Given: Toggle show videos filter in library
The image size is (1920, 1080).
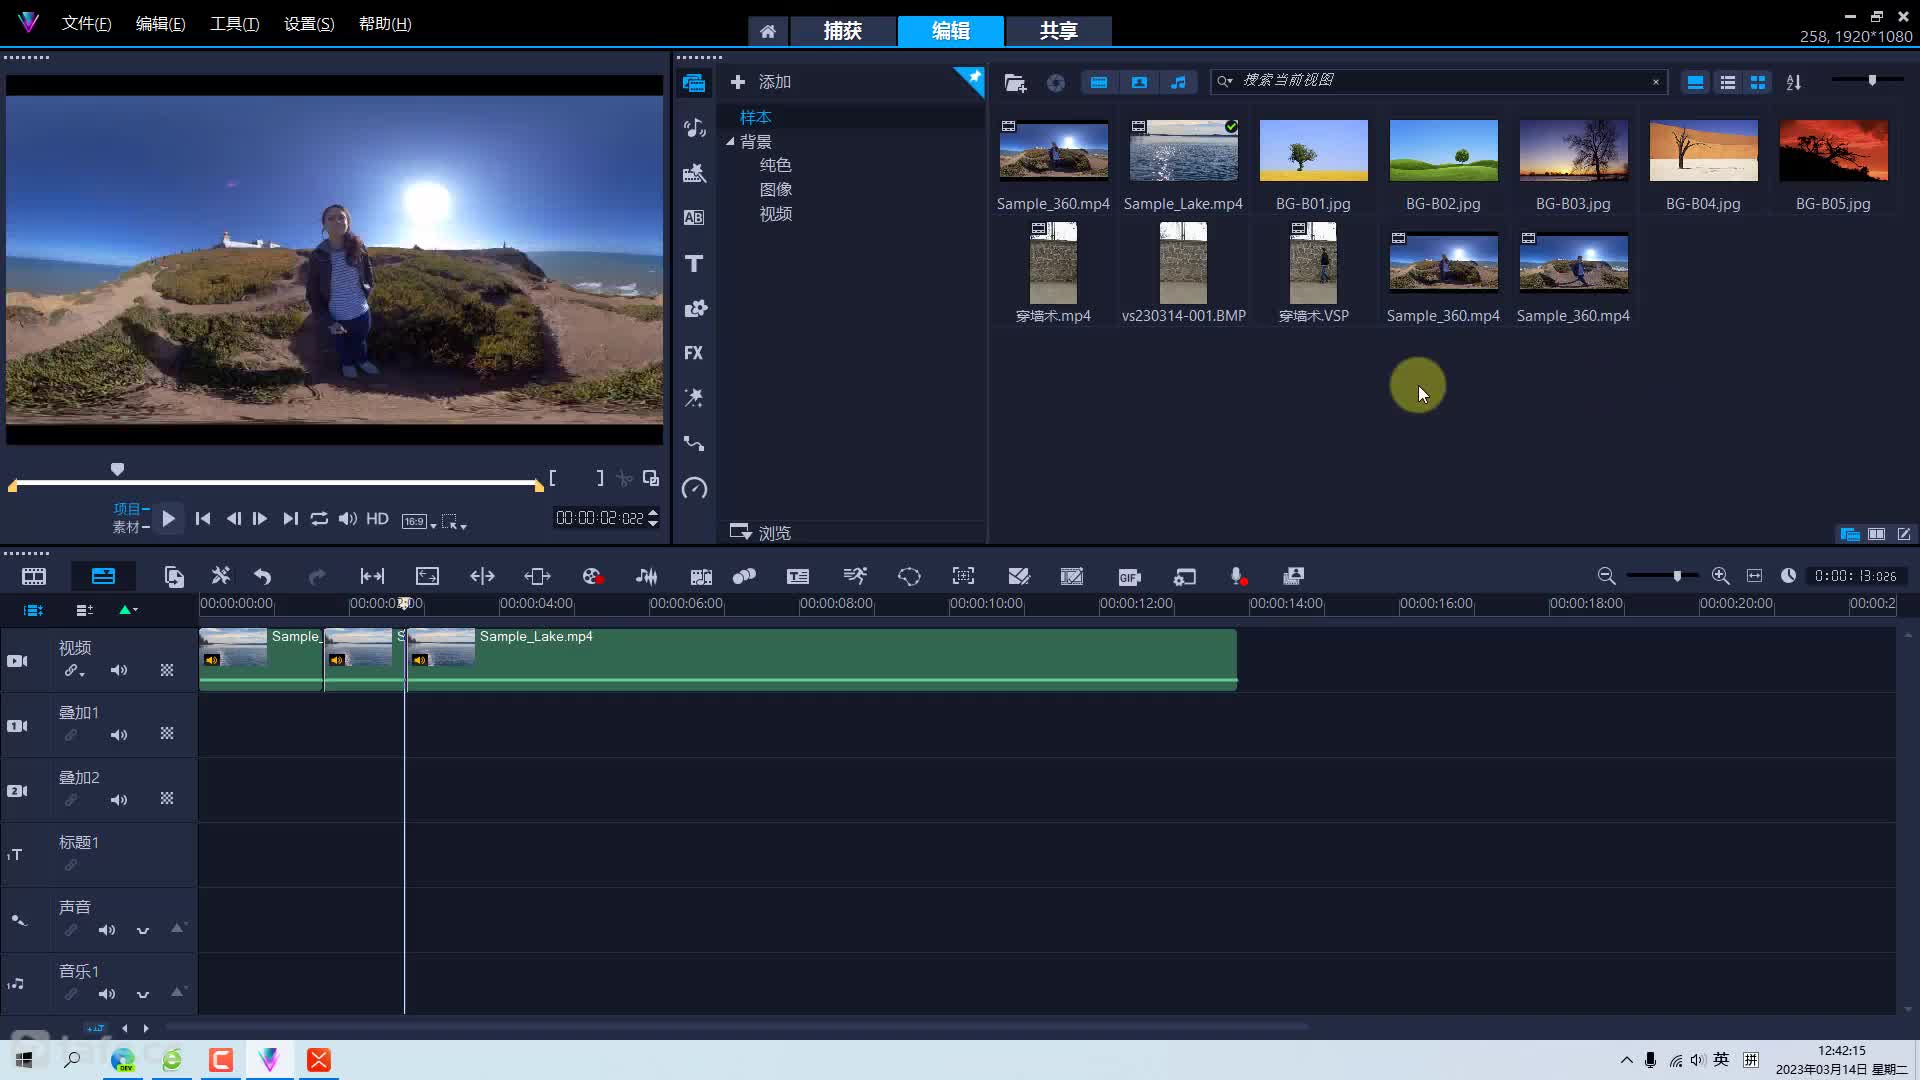Looking at the screenshot, I should click(1099, 82).
